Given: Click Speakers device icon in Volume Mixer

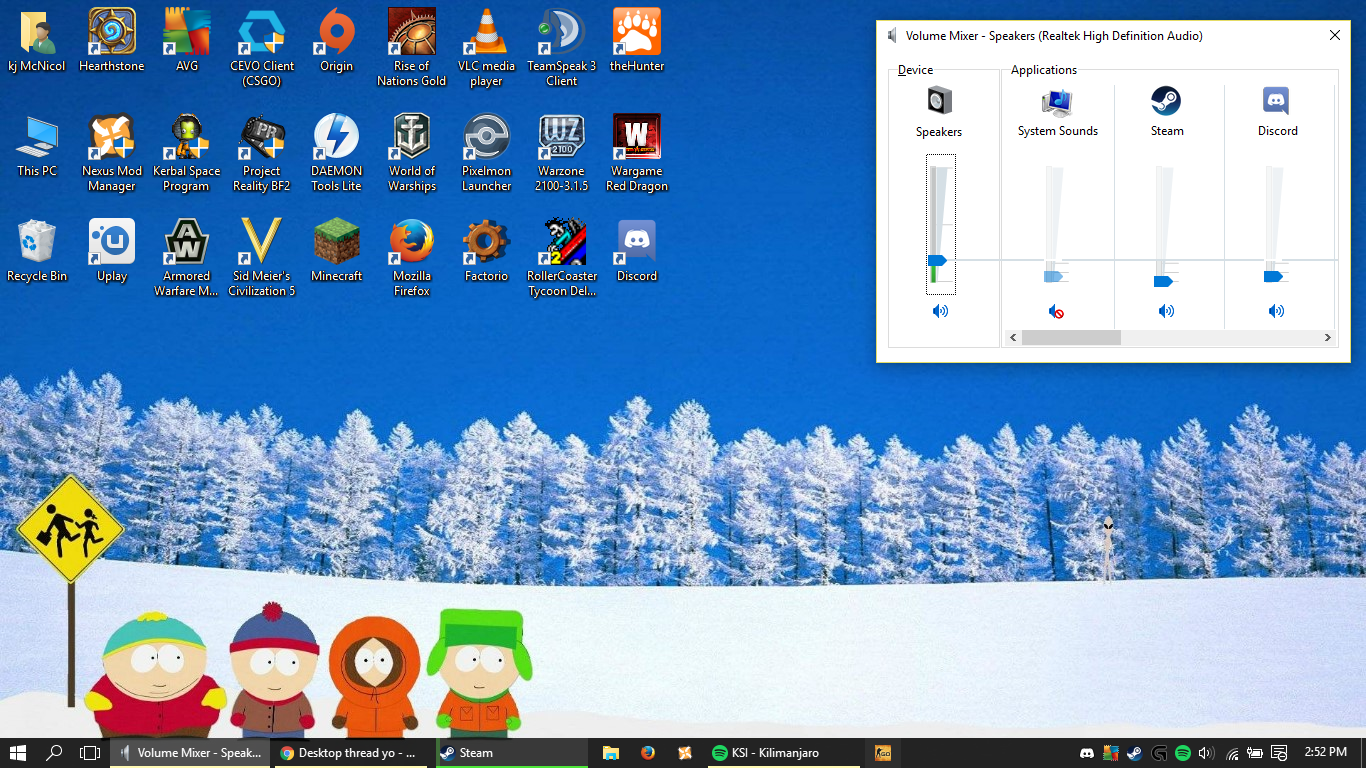Looking at the screenshot, I should [x=940, y=100].
